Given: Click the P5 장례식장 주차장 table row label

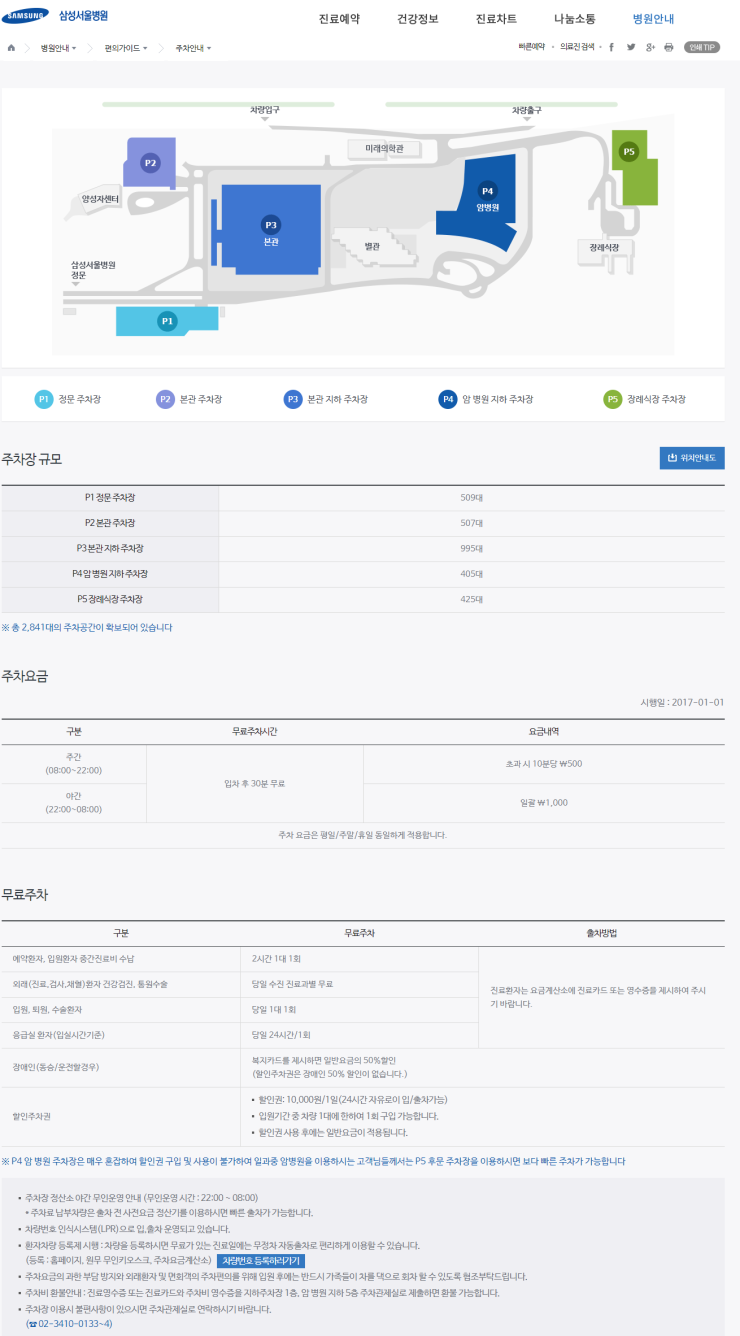Looking at the screenshot, I should (110, 600).
